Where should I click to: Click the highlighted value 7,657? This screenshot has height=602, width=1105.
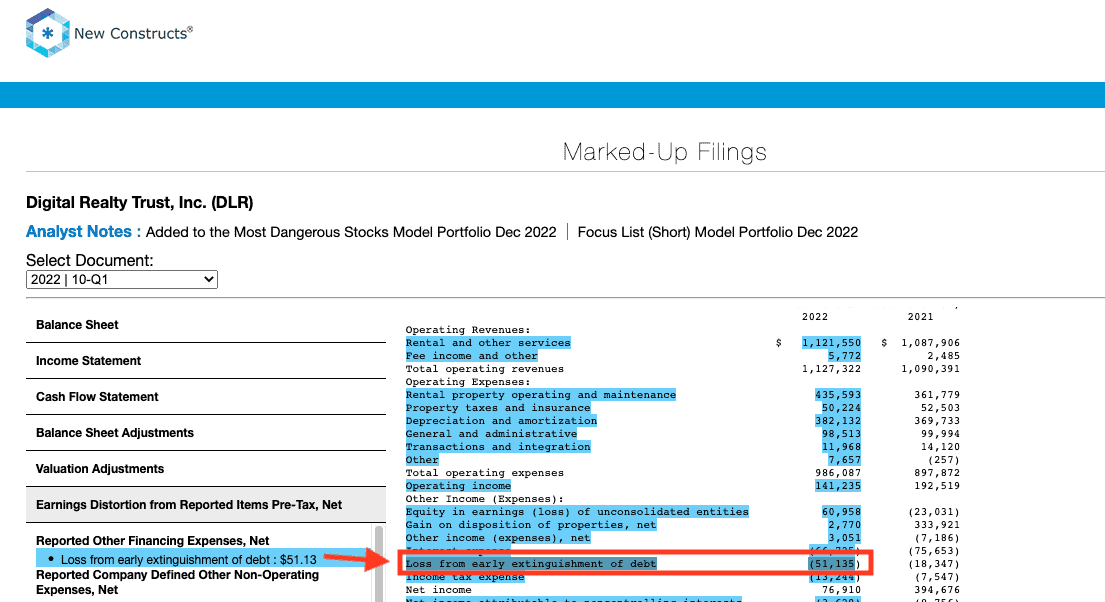pos(844,460)
